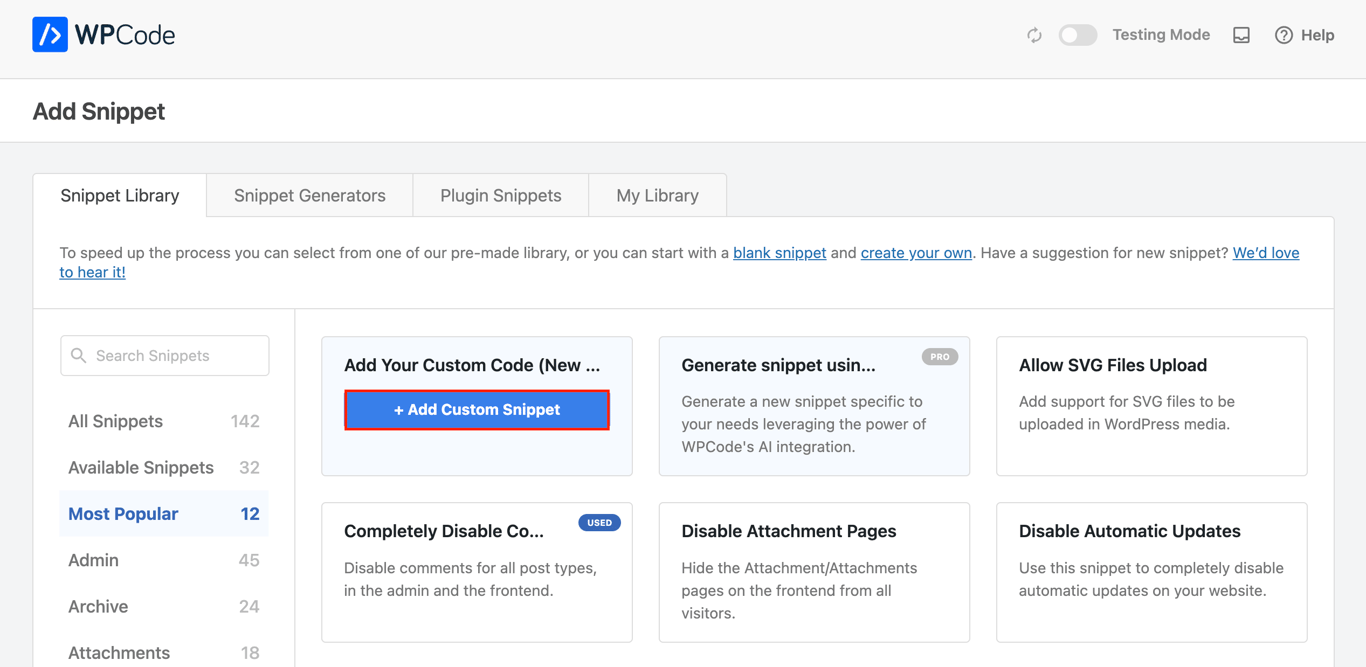
Task: Click the USED badge on Completely Disable Comments
Action: tap(599, 522)
